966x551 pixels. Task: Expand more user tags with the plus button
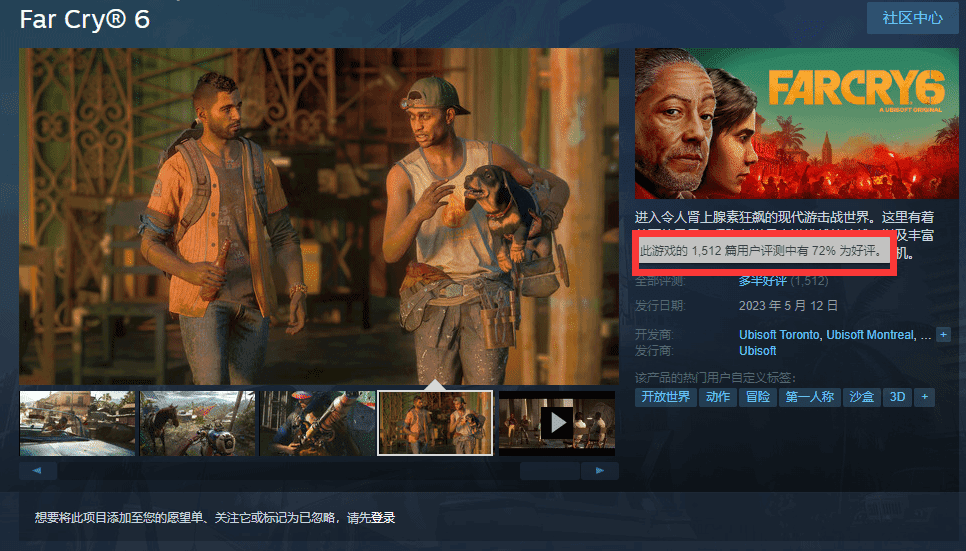[x=925, y=397]
